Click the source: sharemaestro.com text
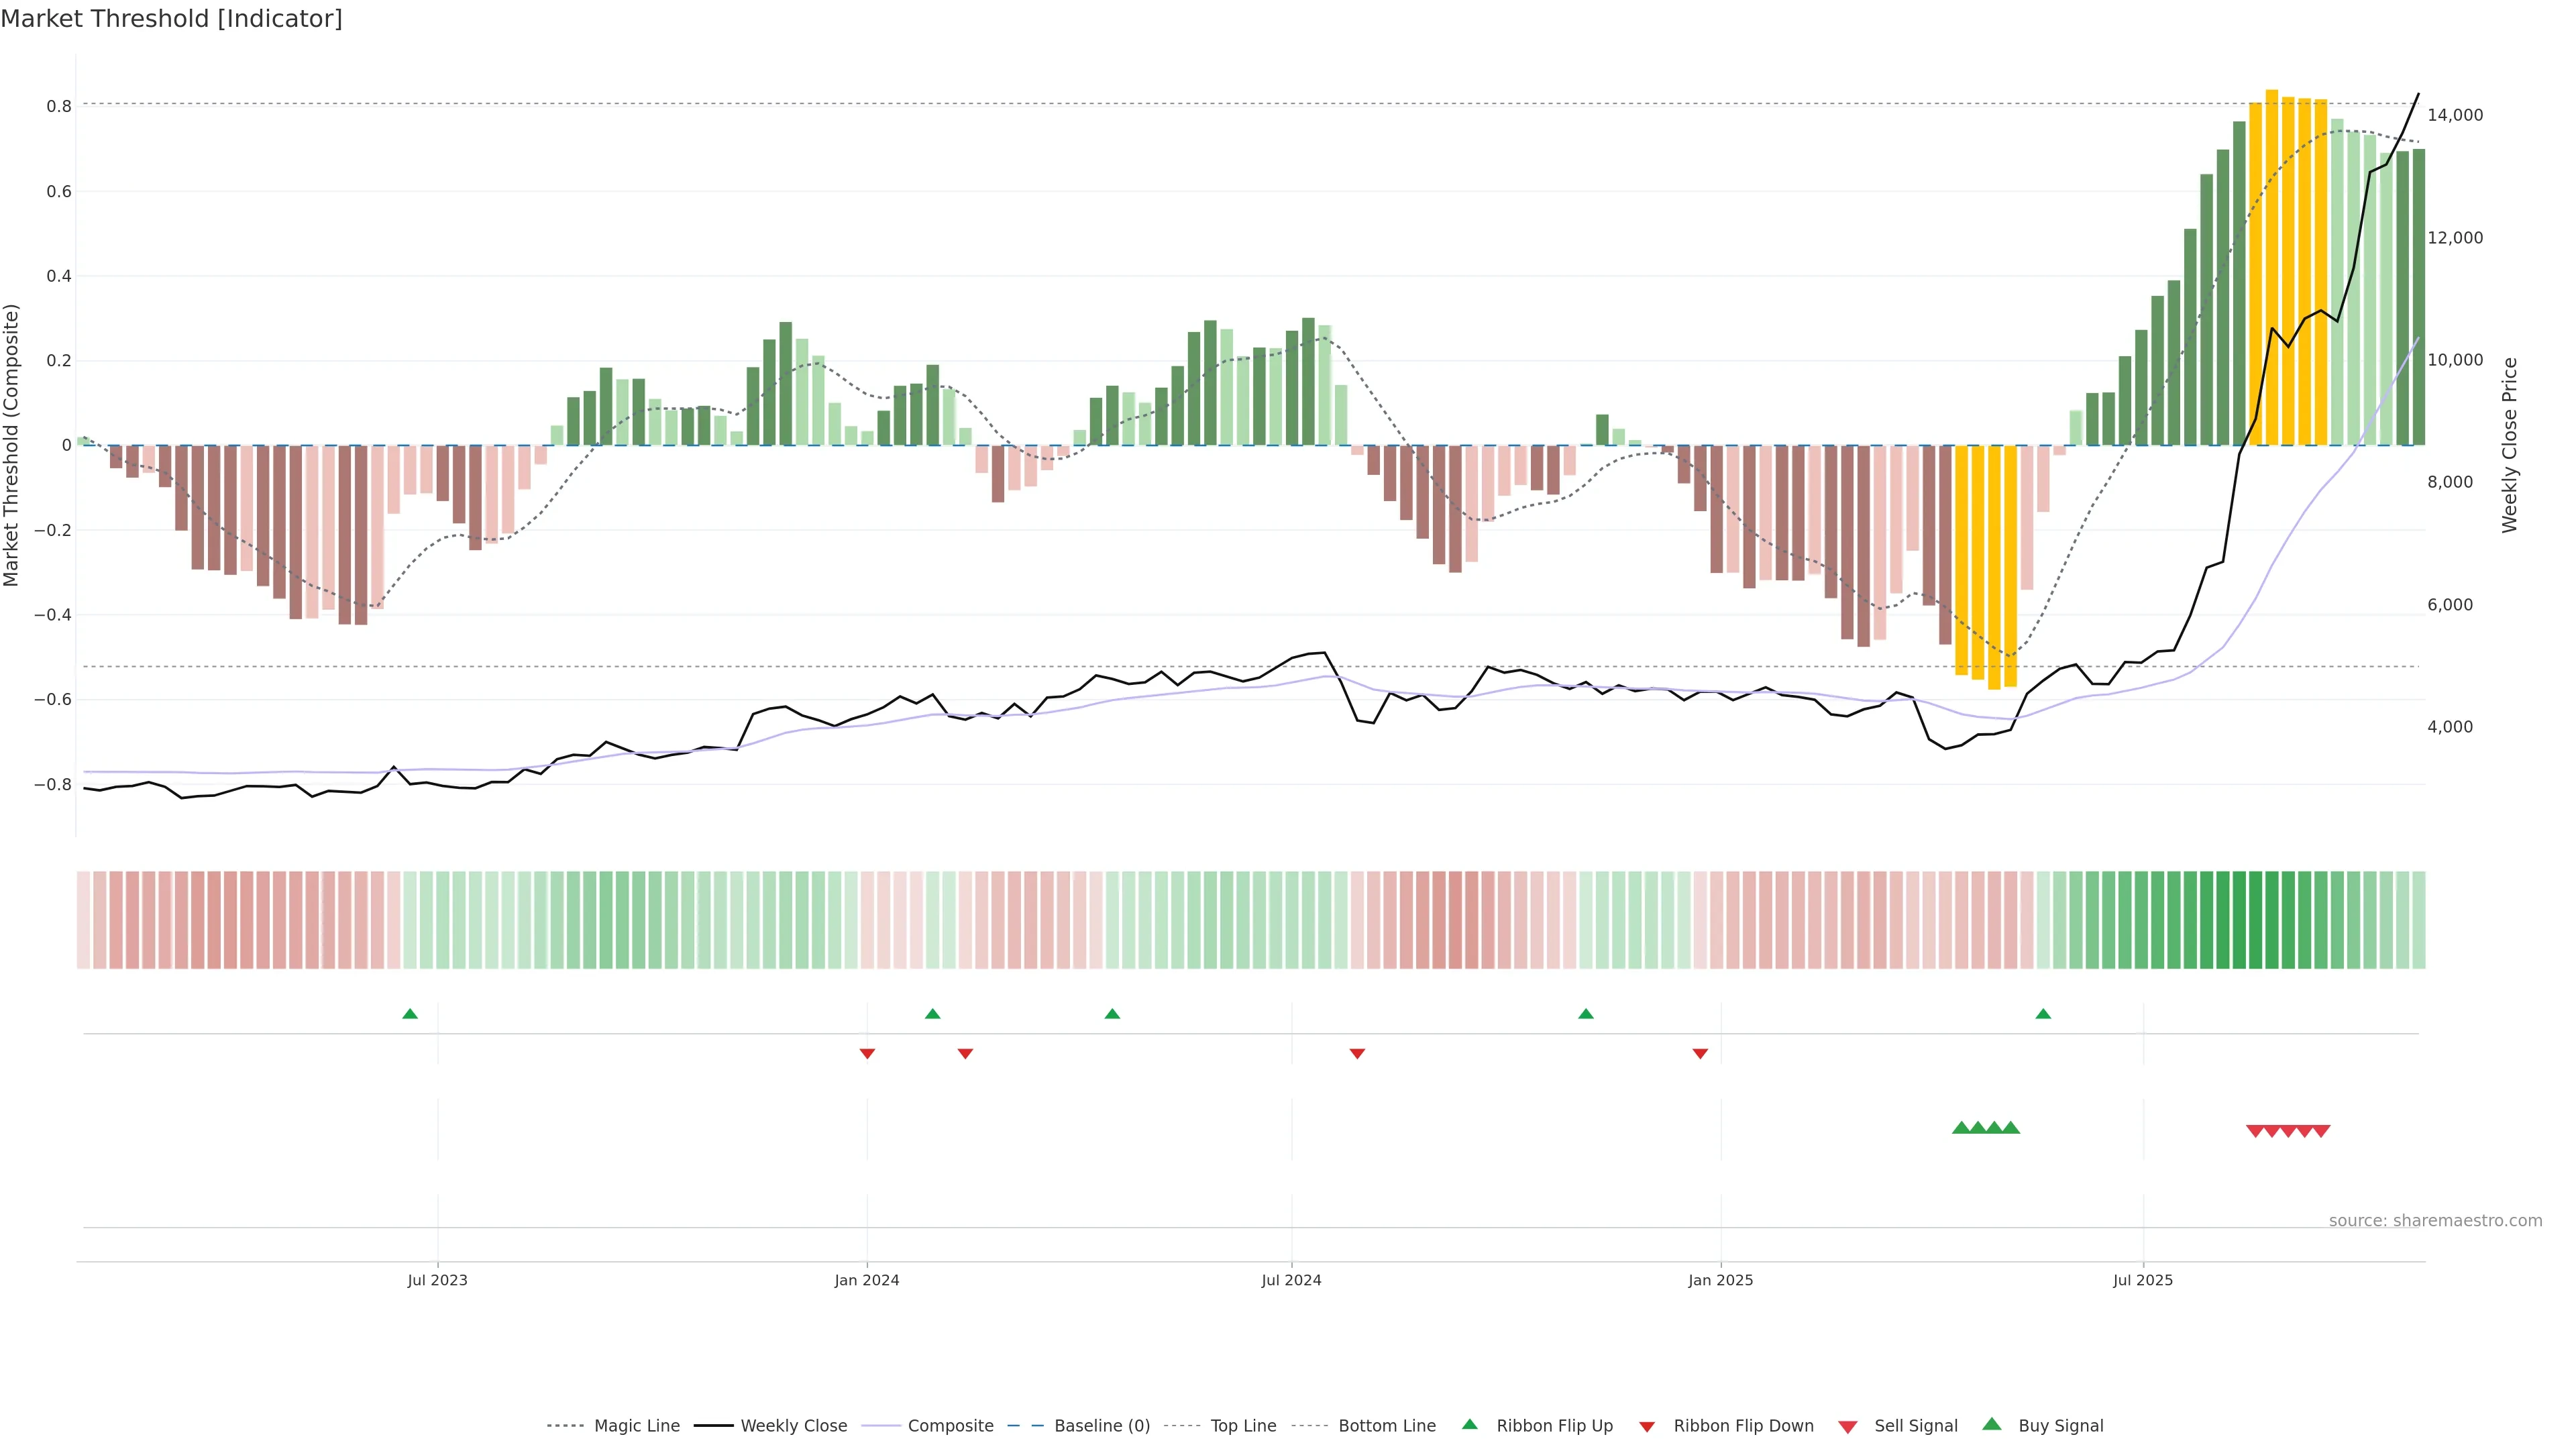The image size is (2576, 1449). (2435, 1221)
